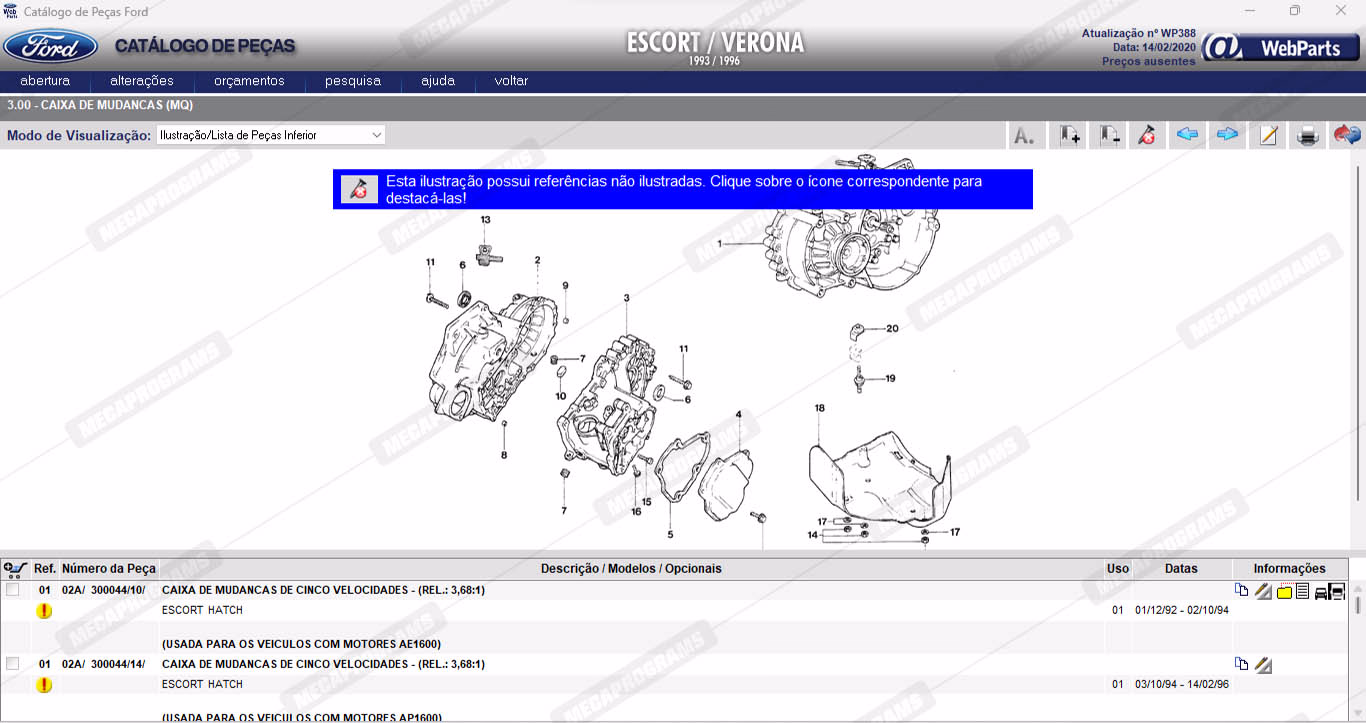1366x723 pixels.
Task: Click the WebParts logo button
Action: [x=1279, y=48]
